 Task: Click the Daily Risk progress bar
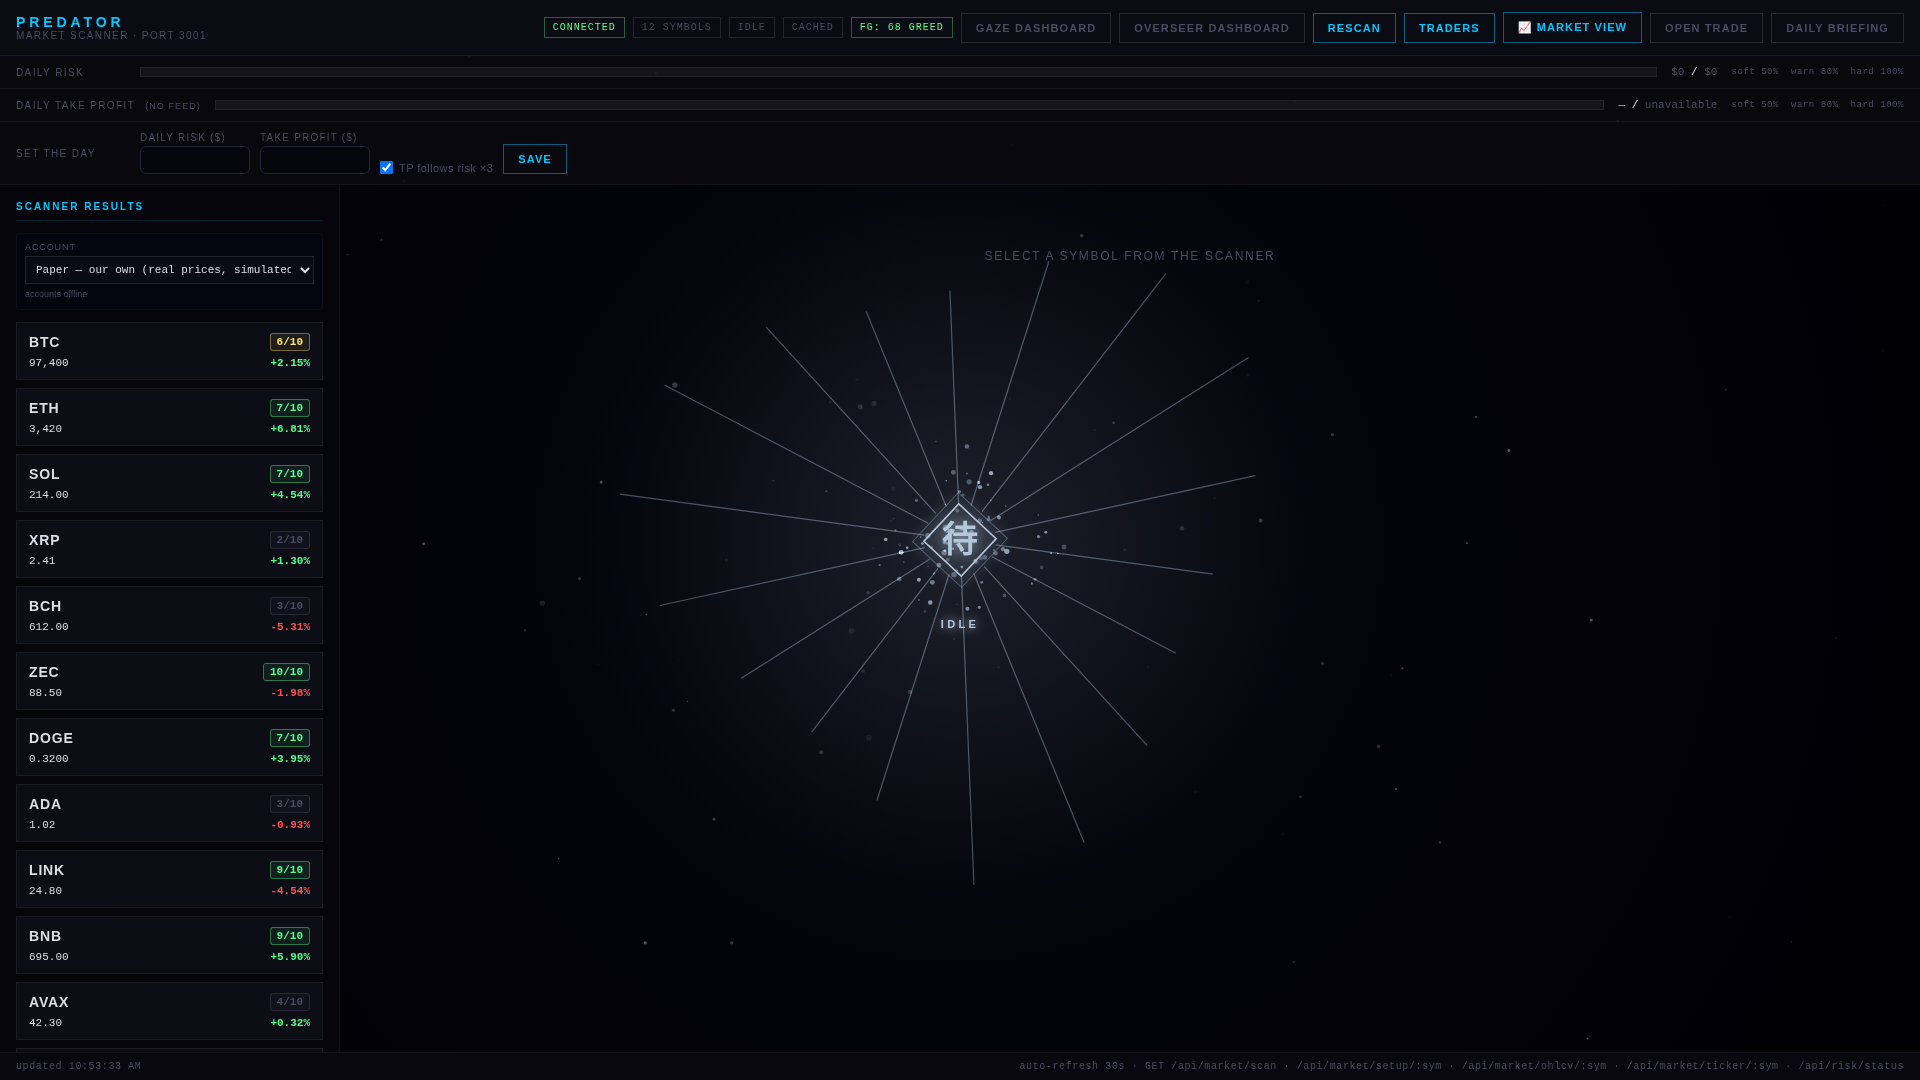pyautogui.click(x=898, y=72)
